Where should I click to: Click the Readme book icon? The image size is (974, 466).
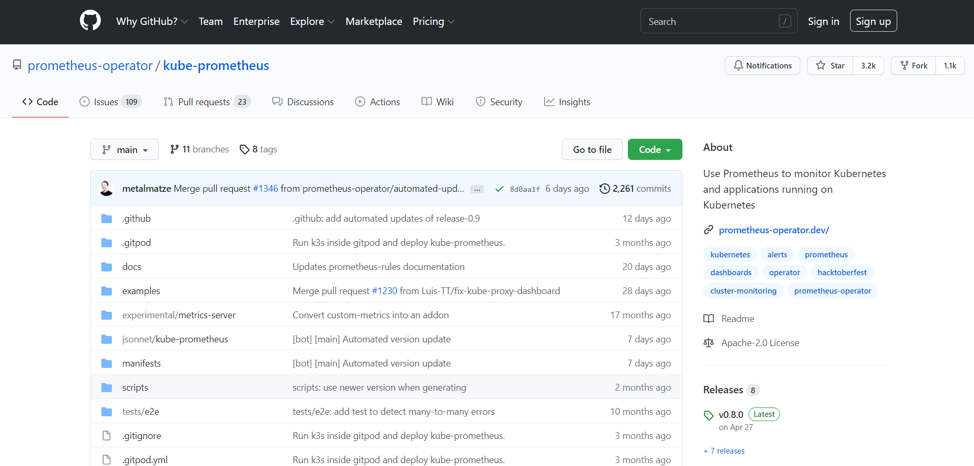pos(708,319)
